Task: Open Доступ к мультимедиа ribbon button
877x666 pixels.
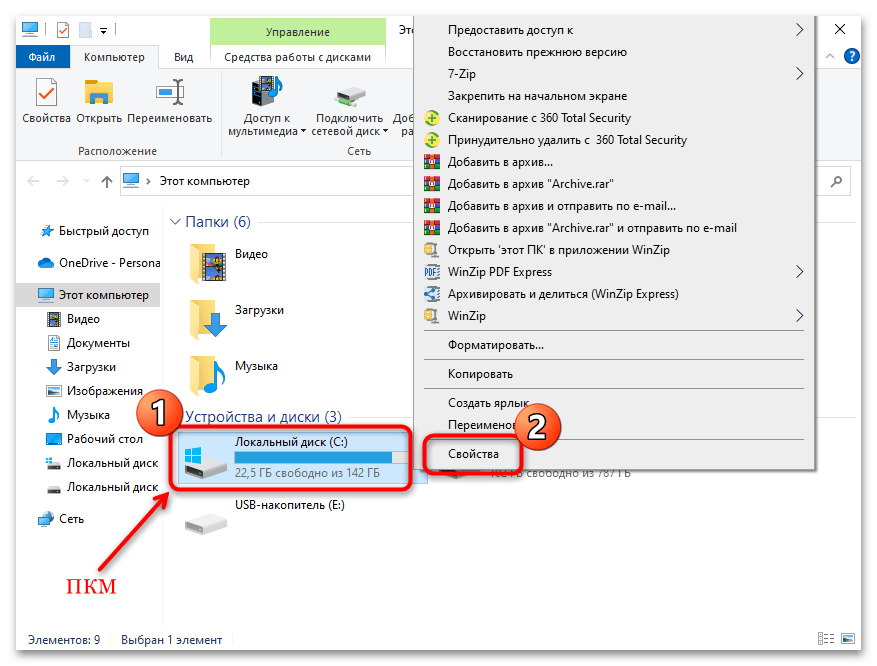Action: pyautogui.click(x=267, y=107)
